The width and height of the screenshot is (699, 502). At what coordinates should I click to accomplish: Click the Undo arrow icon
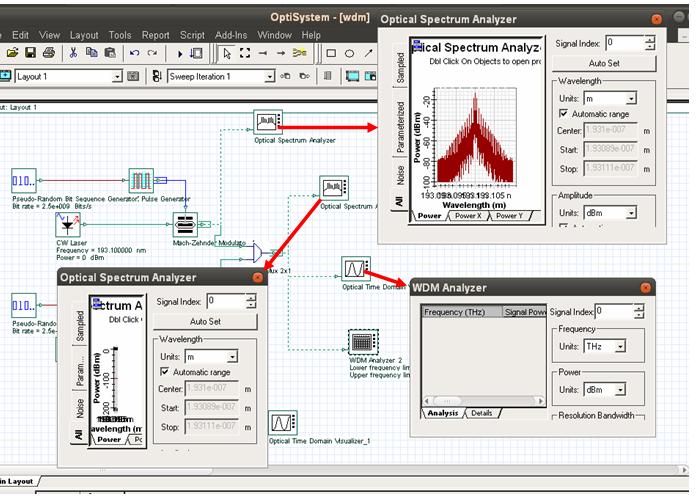point(134,53)
